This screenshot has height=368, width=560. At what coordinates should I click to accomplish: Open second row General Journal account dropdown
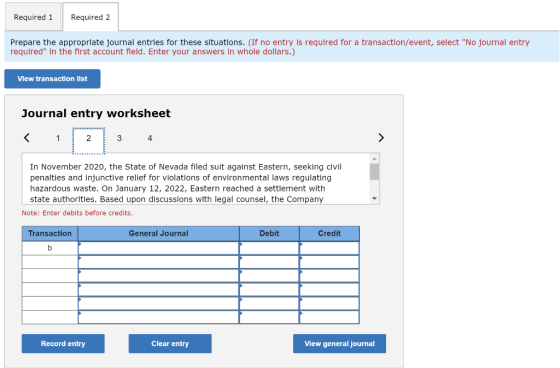(x=159, y=262)
